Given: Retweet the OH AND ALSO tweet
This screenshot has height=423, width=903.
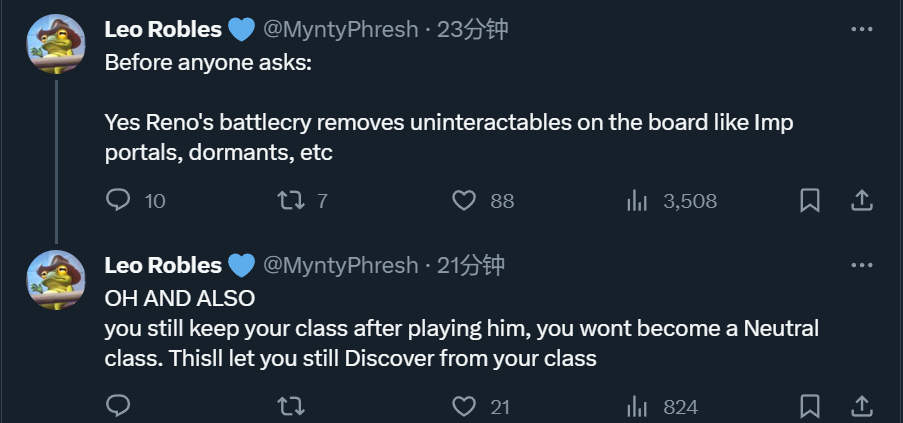Looking at the screenshot, I should 291,407.
